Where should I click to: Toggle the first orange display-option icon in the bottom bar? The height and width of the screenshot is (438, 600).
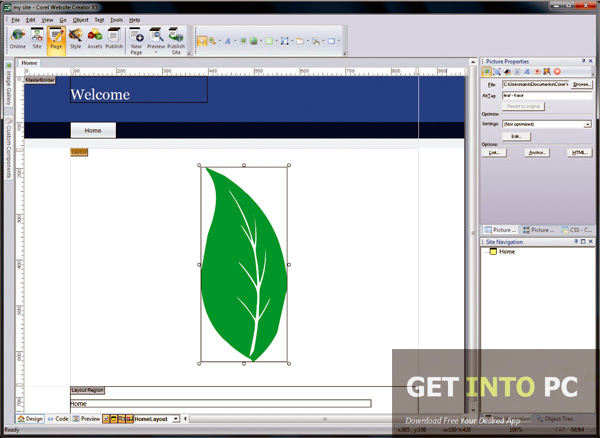pos(106,419)
